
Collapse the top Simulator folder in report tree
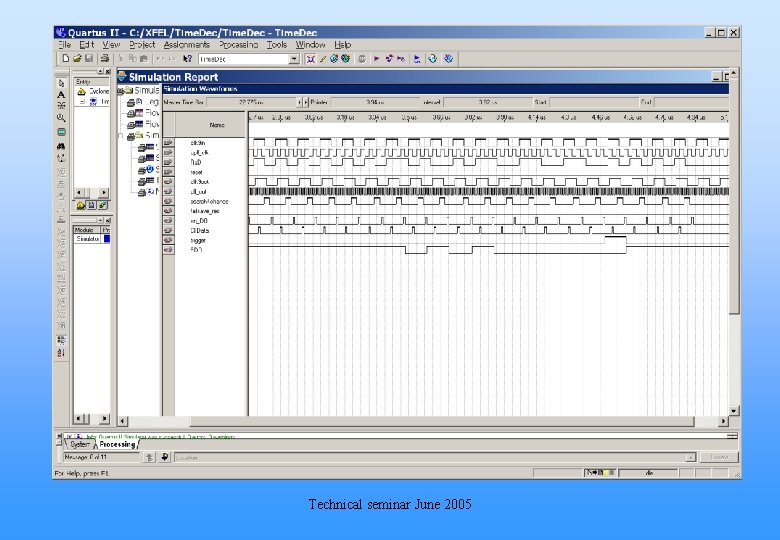(x=120, y=91)
